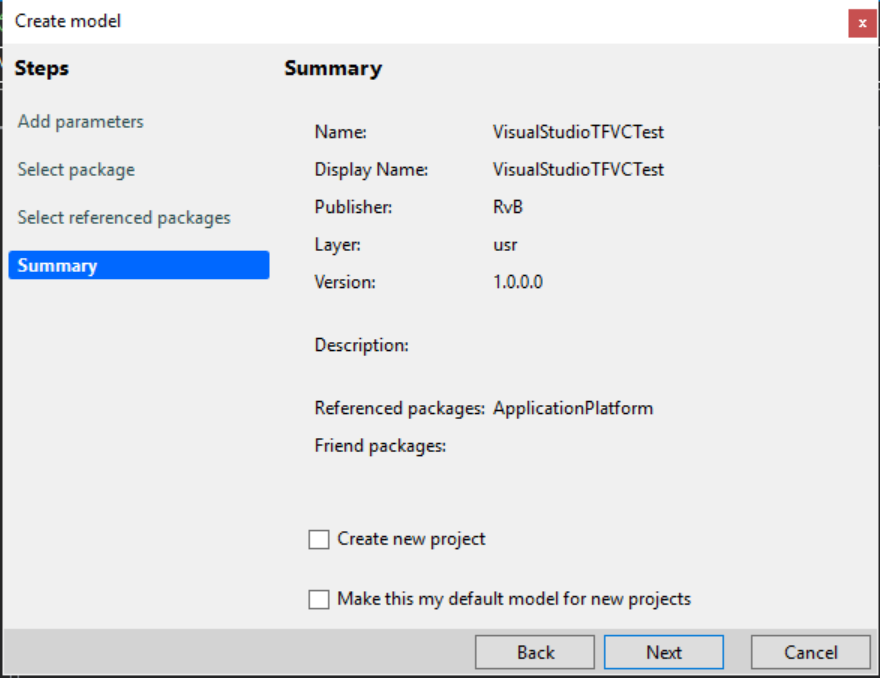Open the Select package step
The height and width of the screenshot is (678, 880).
[x=76, y=170]
